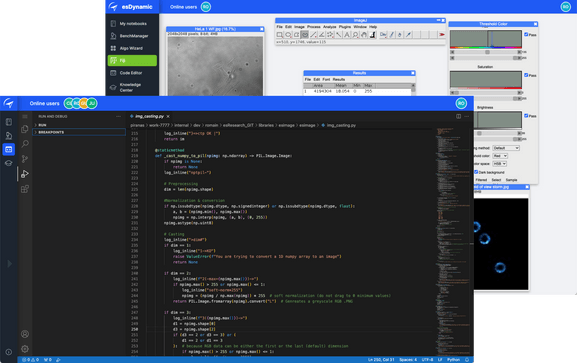
Task: Open ImageJ Plugins menu
Action: point(345,27)
